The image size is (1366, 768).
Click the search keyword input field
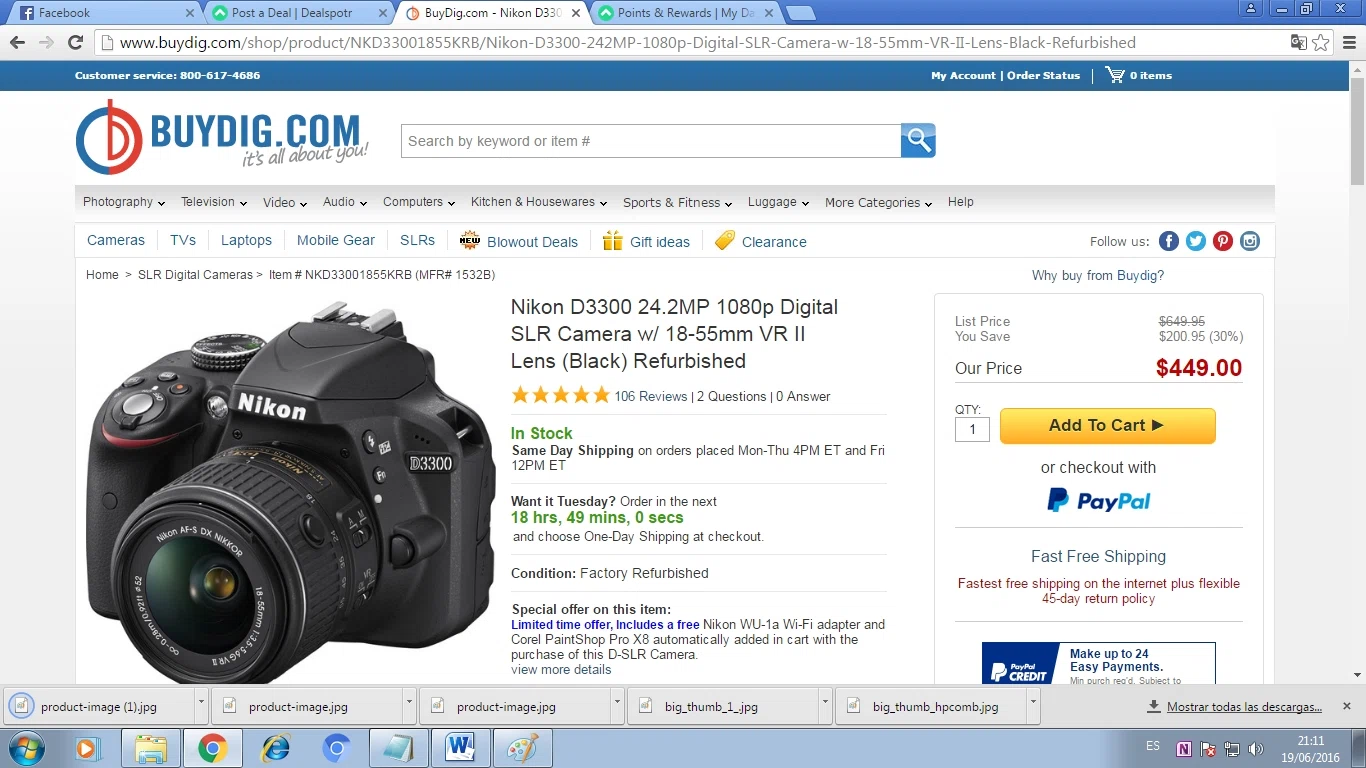pos(651,141)
